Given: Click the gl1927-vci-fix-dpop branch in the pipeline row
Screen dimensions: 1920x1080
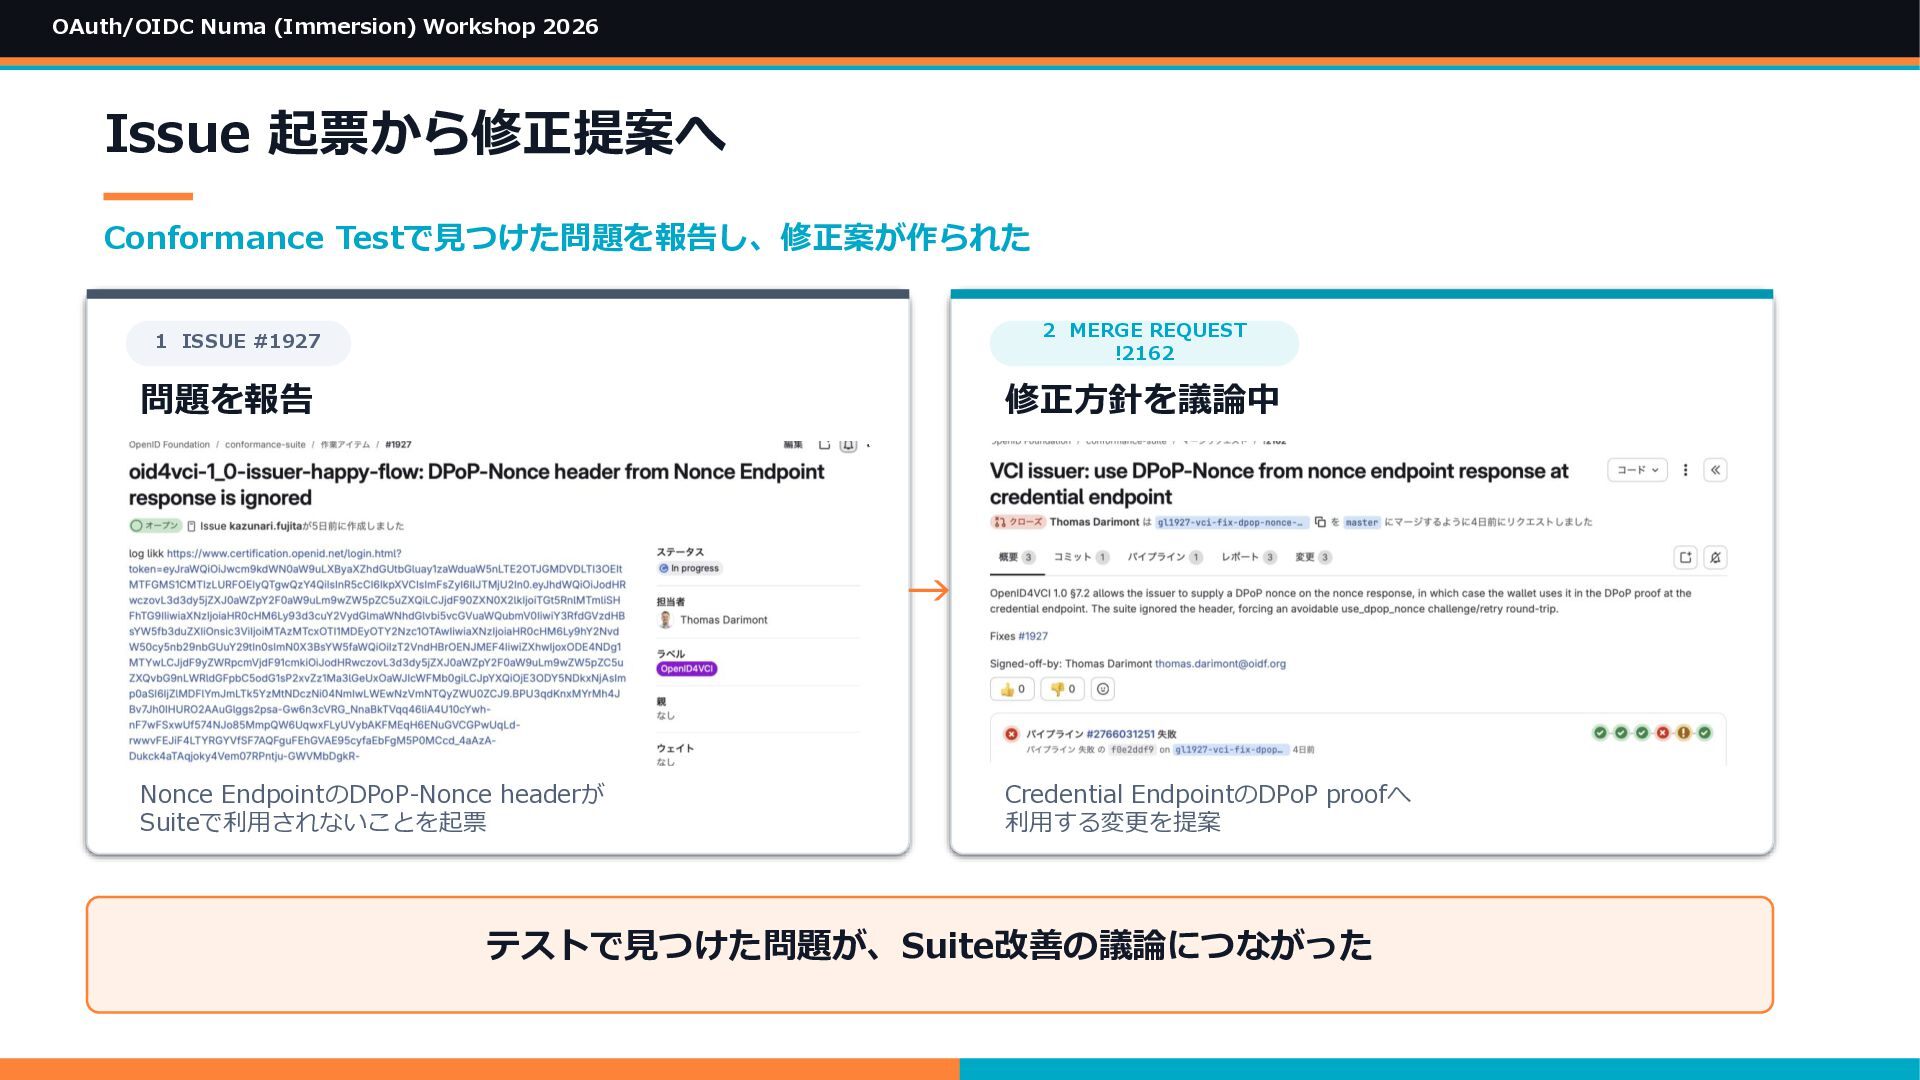Looking at the screenshot, I should (x=1230, y=749).
